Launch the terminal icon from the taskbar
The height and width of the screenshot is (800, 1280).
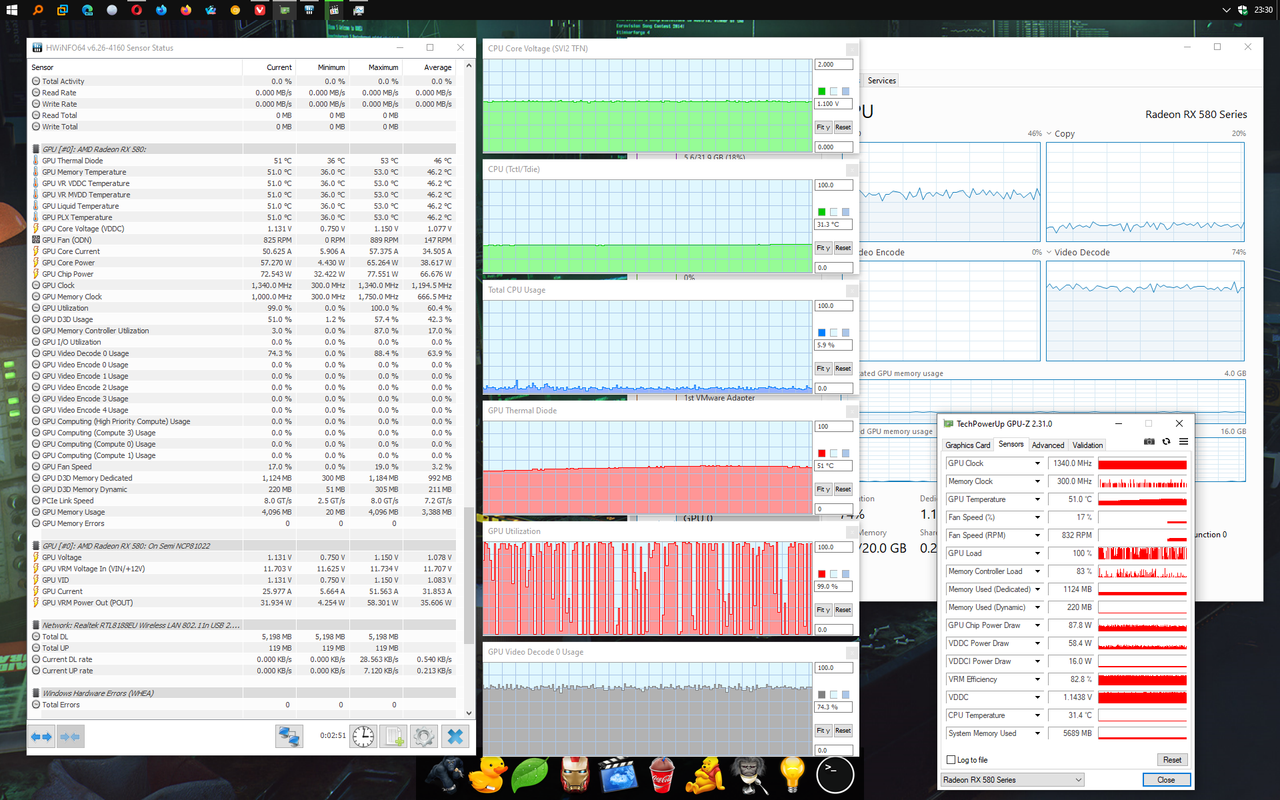(x=835, y=774)
